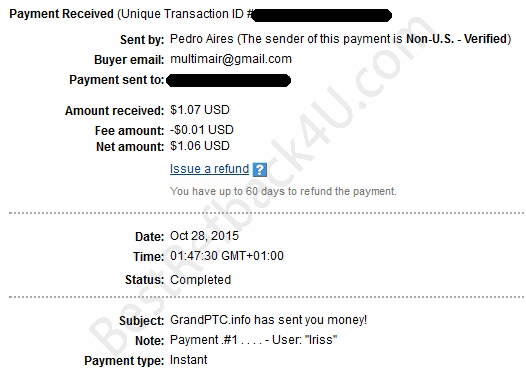Click the 60 days refund notice text
Screen dimensions: 526x375
click(x=283, y=191)
